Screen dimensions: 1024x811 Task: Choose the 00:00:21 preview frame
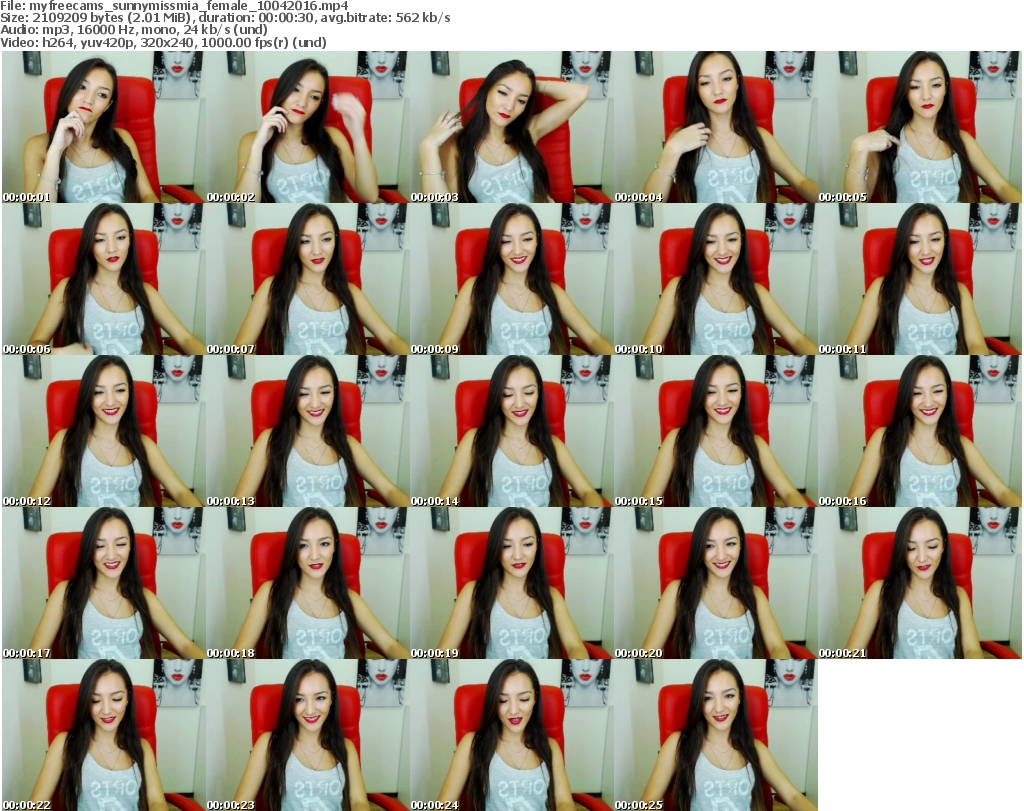pyautogui.click(x=920, y=583)
